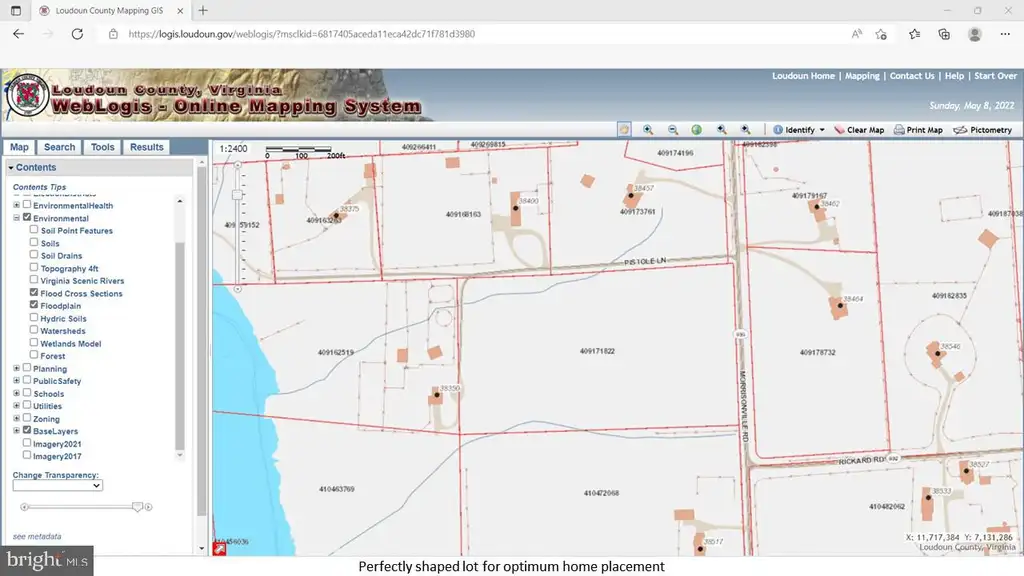
Task: Click Start Over link
Action: (995, 76)
